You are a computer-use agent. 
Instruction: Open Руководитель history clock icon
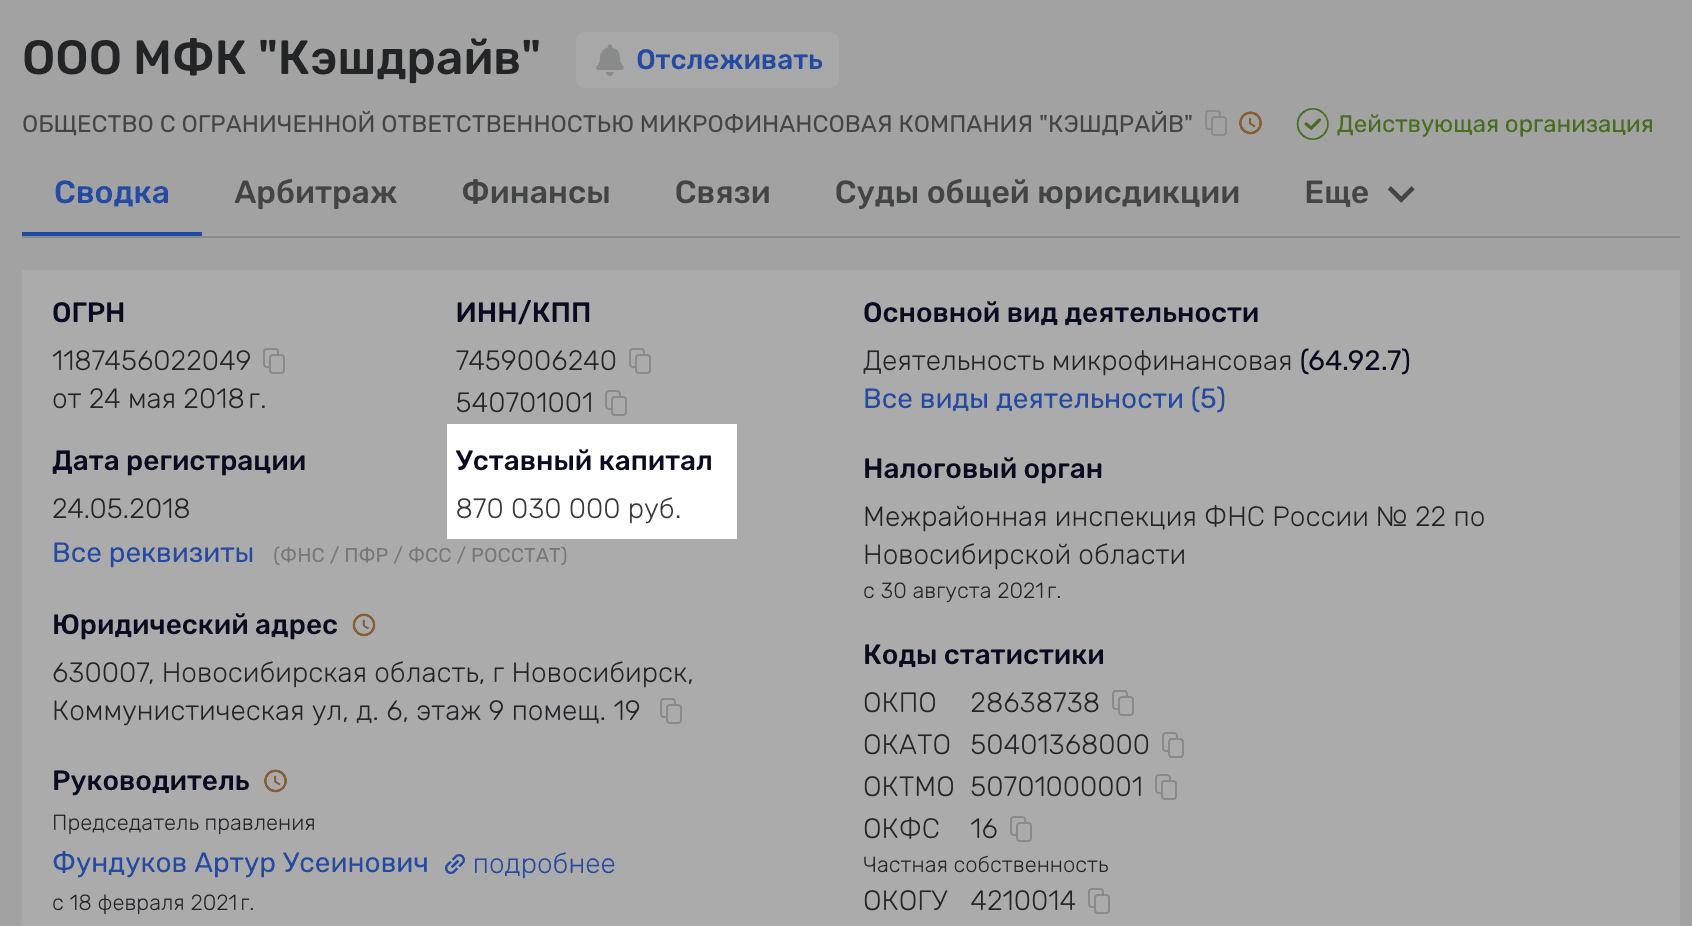pyautogui.click(x=275, y=781)
